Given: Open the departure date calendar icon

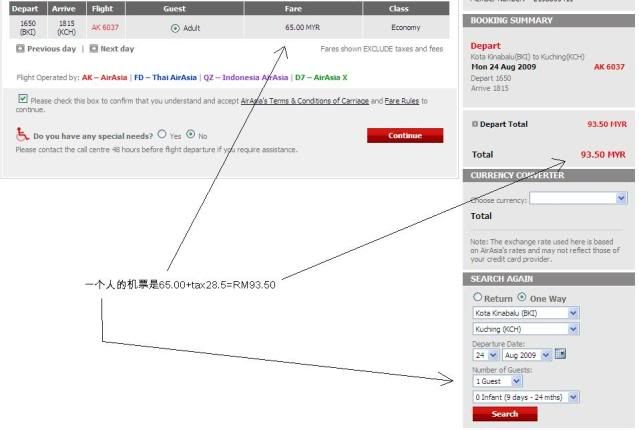Looking at the screenshot, I should click(x=560, y=354).
